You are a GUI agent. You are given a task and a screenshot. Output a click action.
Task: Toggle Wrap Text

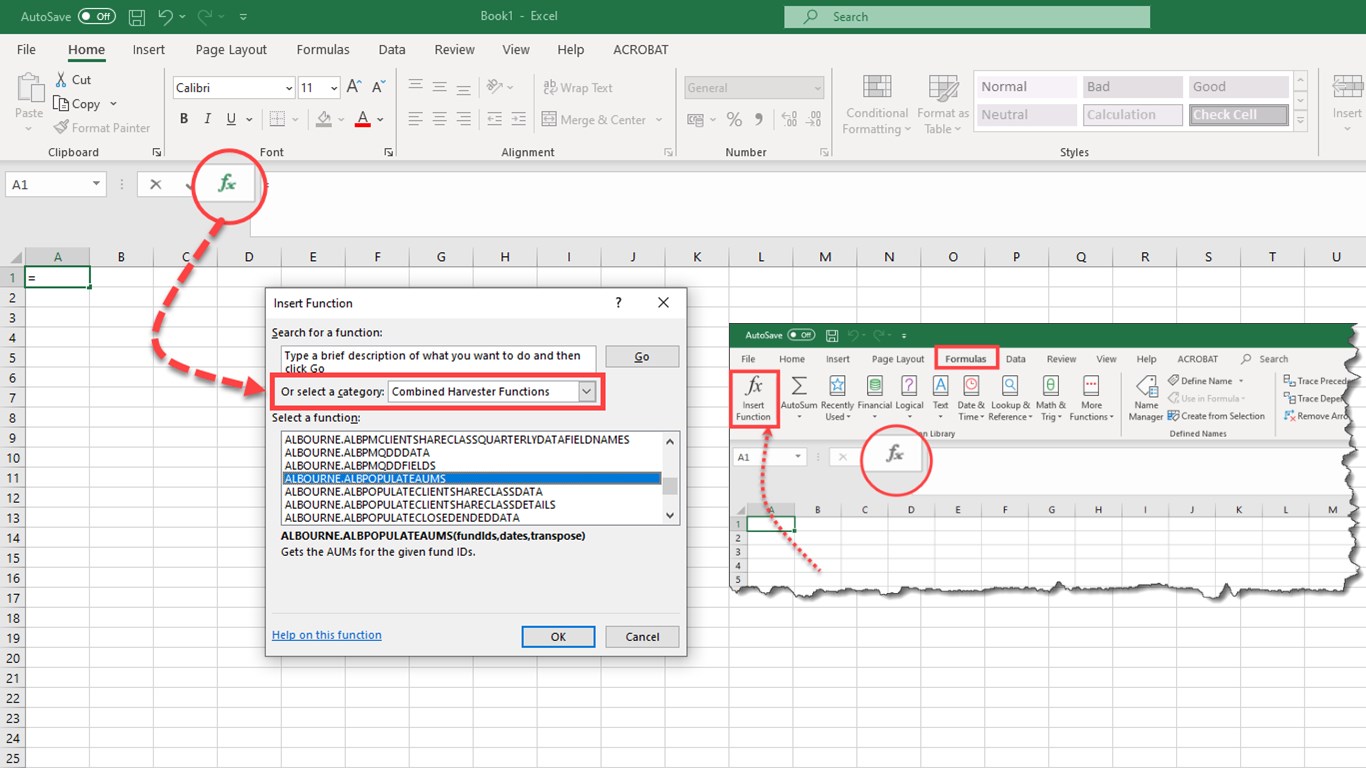578,88
